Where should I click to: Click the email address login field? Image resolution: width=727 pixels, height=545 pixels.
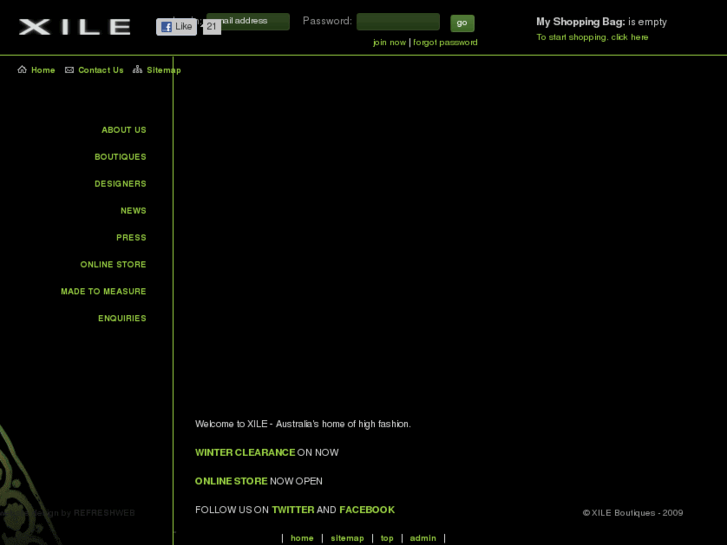(248, 21)
